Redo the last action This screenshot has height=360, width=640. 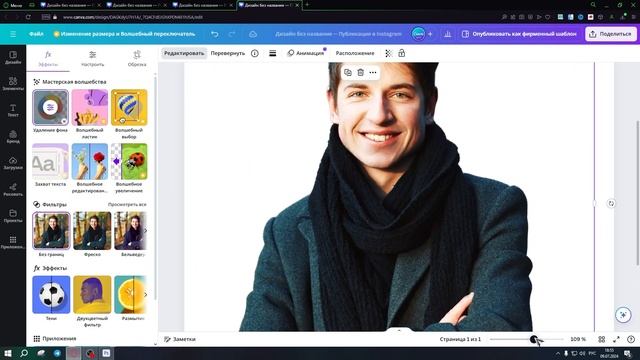[232, 34]
